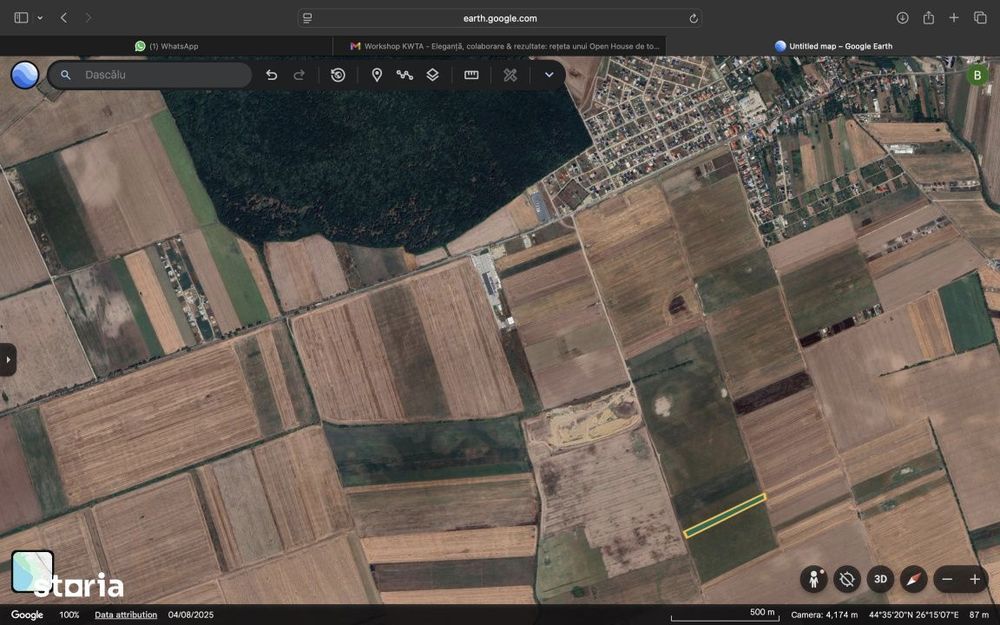
Task: Toggle the crossed tools icon in toolbar
Action: click(x=510, y=75)
